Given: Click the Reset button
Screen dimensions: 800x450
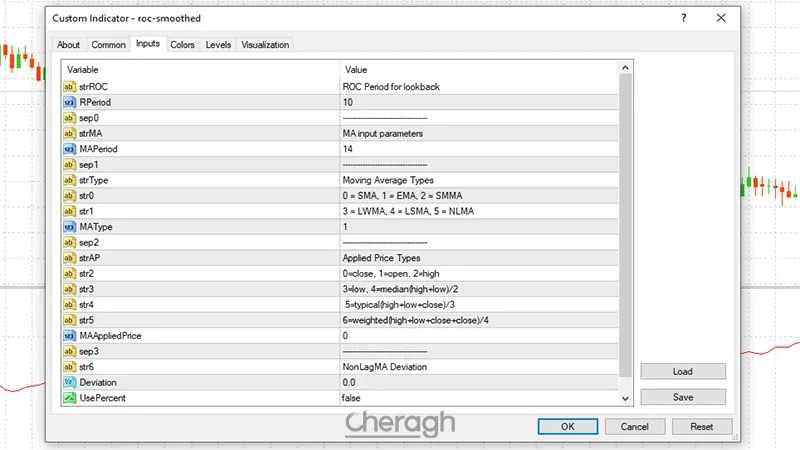Looking at the screenshot, I should (x=701, y=427).
